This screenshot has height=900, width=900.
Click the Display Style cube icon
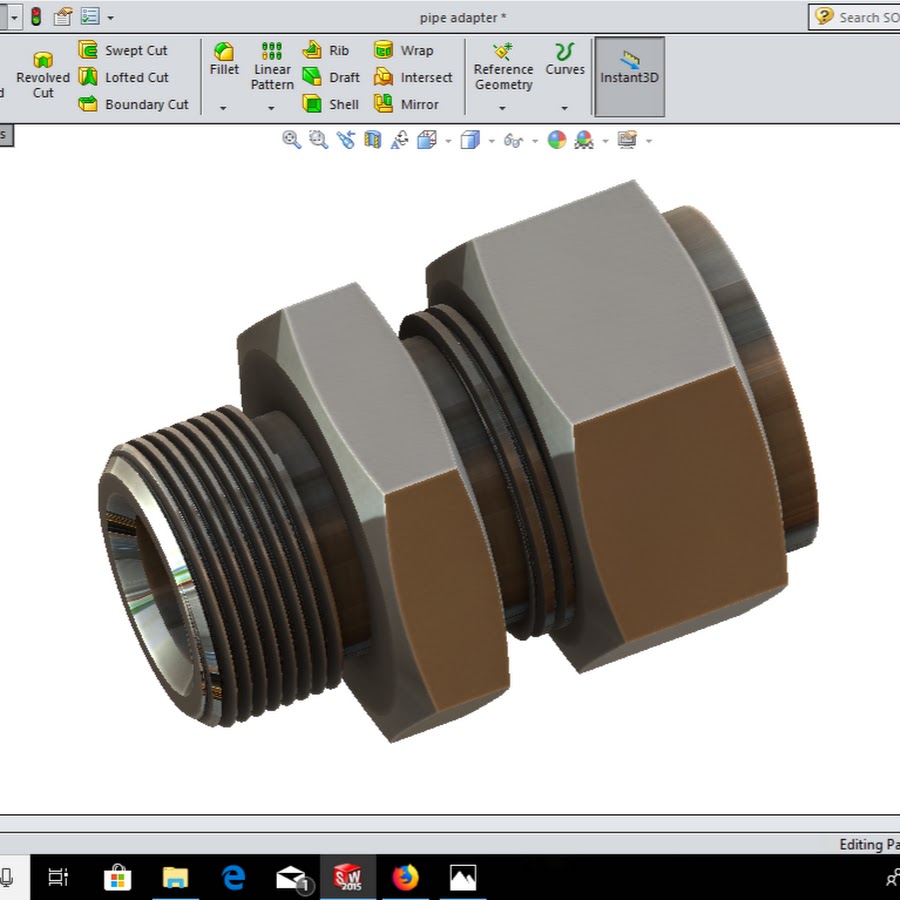[x=470, y=139]
